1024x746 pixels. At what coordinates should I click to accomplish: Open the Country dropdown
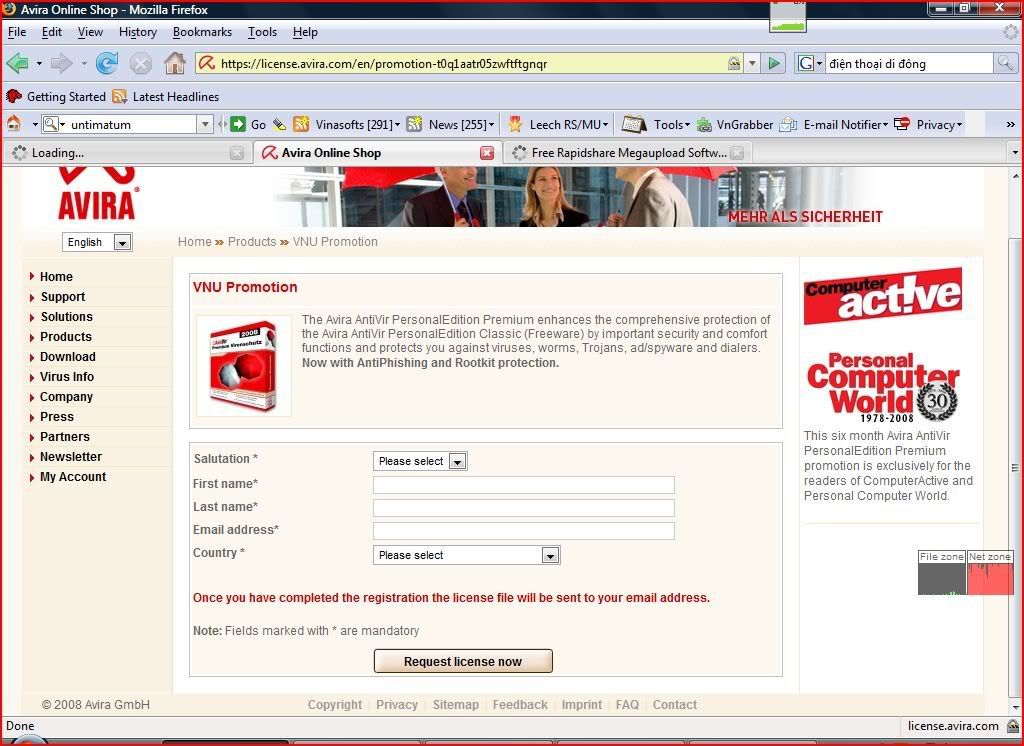(466, 555)
